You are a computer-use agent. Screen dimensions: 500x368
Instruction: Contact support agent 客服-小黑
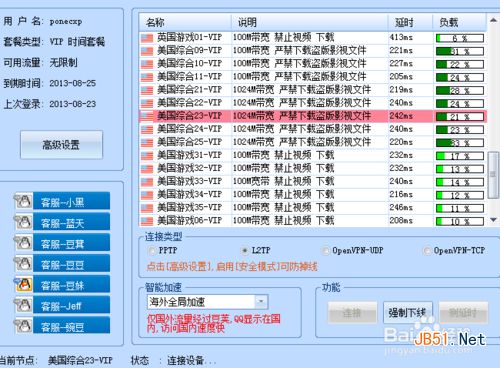71,201
